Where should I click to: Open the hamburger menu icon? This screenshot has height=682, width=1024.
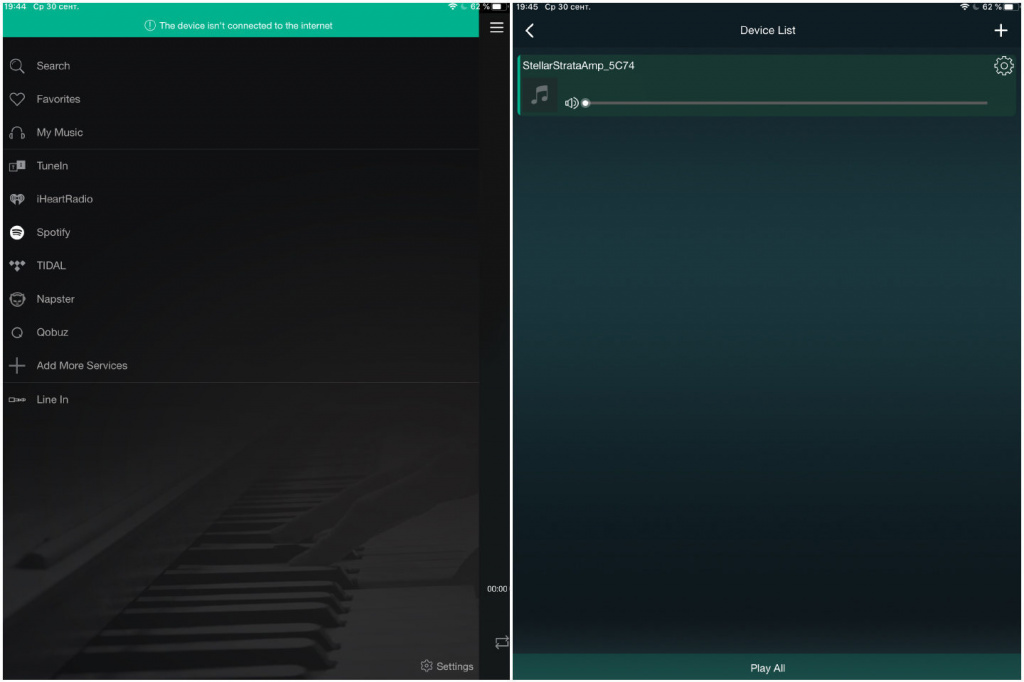click(496, 27)
